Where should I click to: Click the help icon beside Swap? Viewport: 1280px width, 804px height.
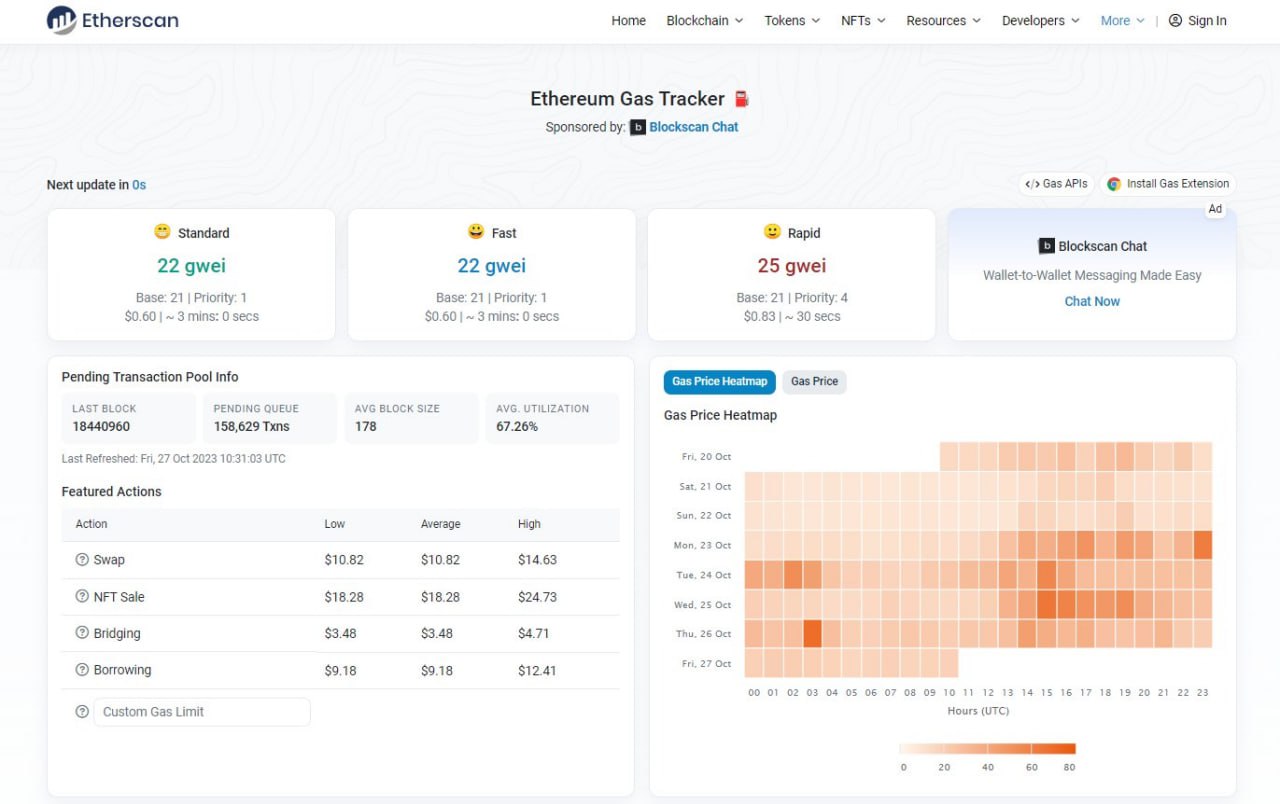(x=82, y=560)
